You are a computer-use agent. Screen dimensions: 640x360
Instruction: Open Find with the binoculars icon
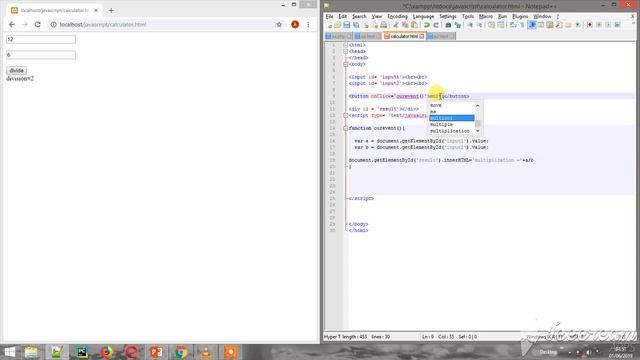(449, 25)
